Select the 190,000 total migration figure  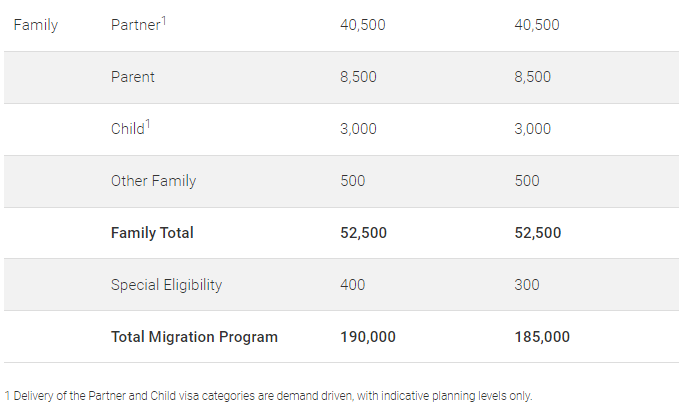click(368, 337)
